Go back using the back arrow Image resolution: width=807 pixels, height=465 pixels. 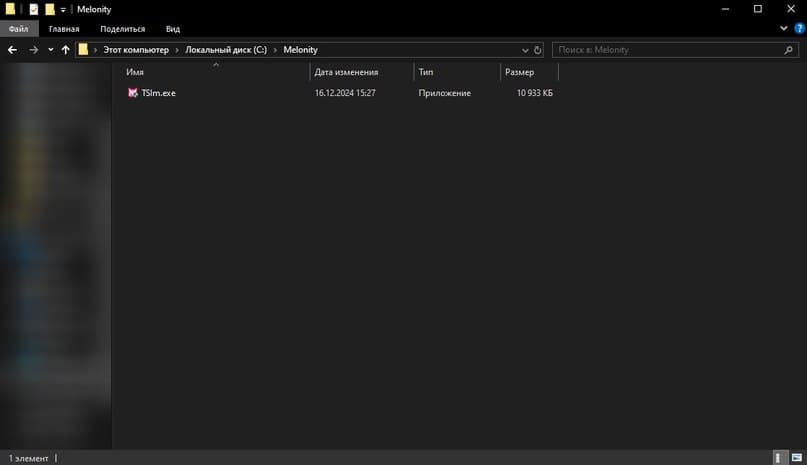[x=13, y=49]
